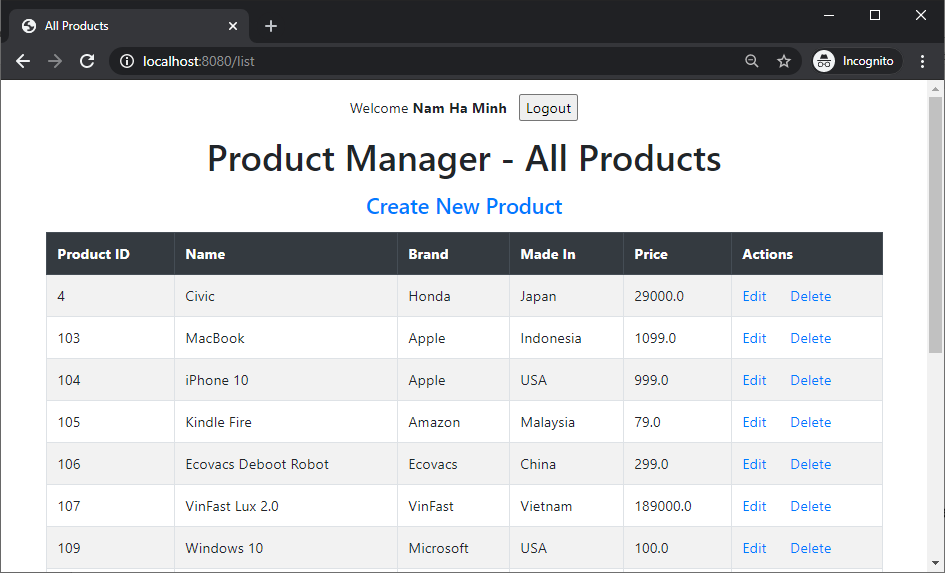Viewport: 945px width, 573px height.
Task: Click the Nam Ha Minh username text
Action: point(459,108)
